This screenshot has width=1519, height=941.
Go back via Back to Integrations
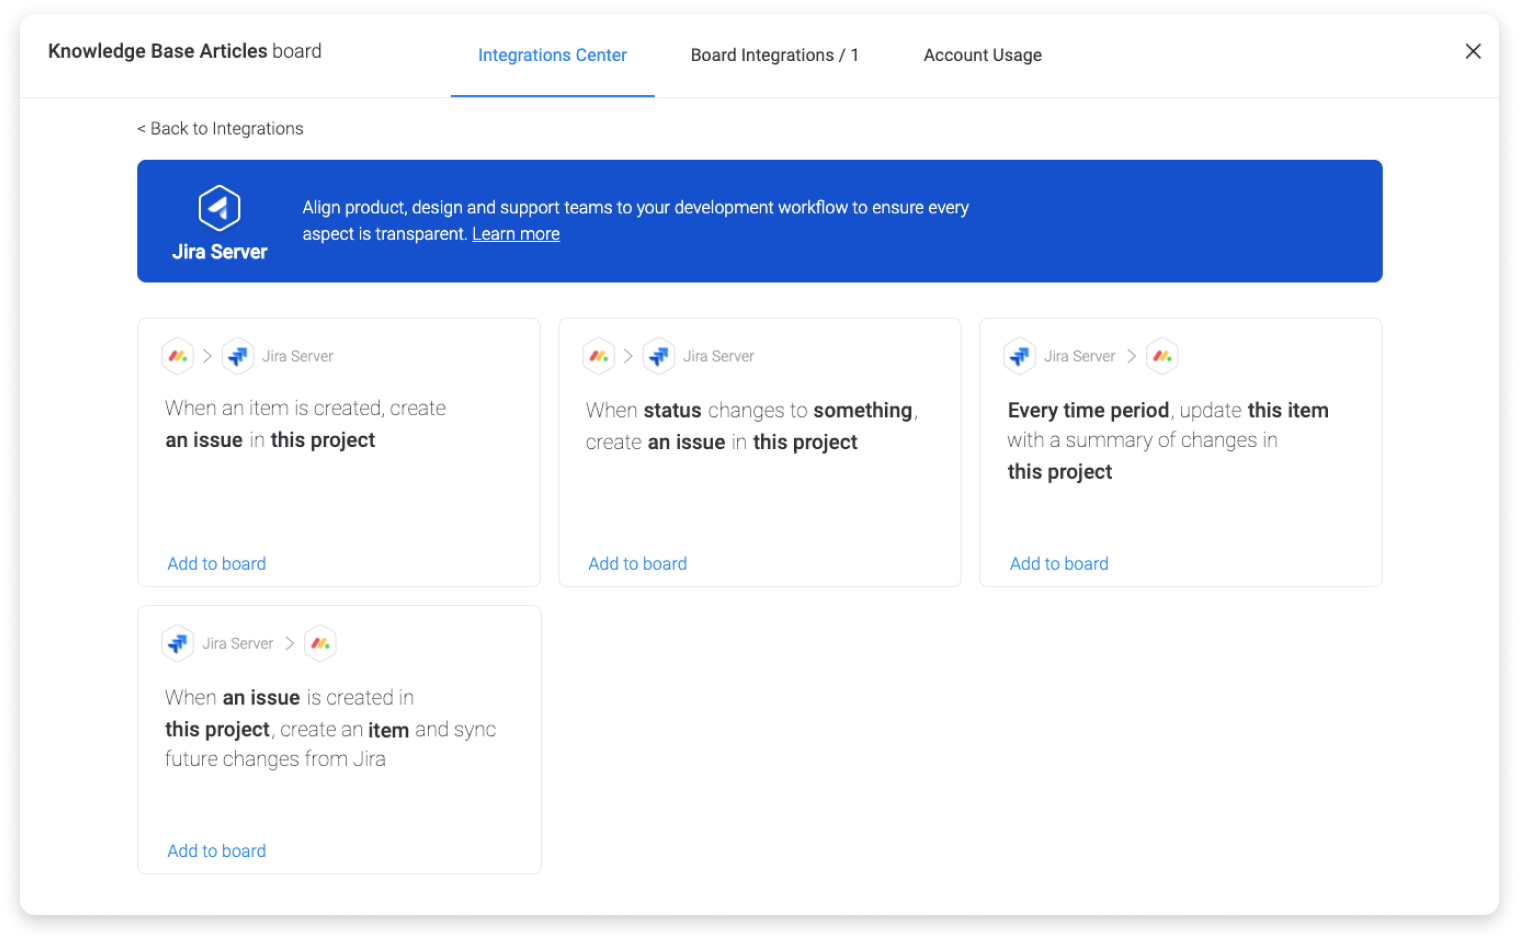[x=220, y=128]
